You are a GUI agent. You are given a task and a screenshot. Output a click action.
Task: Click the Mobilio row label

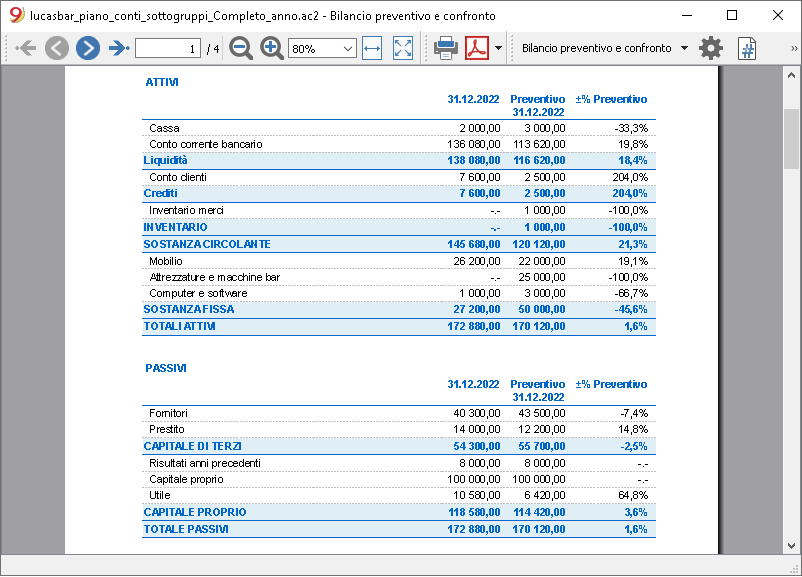166,261
